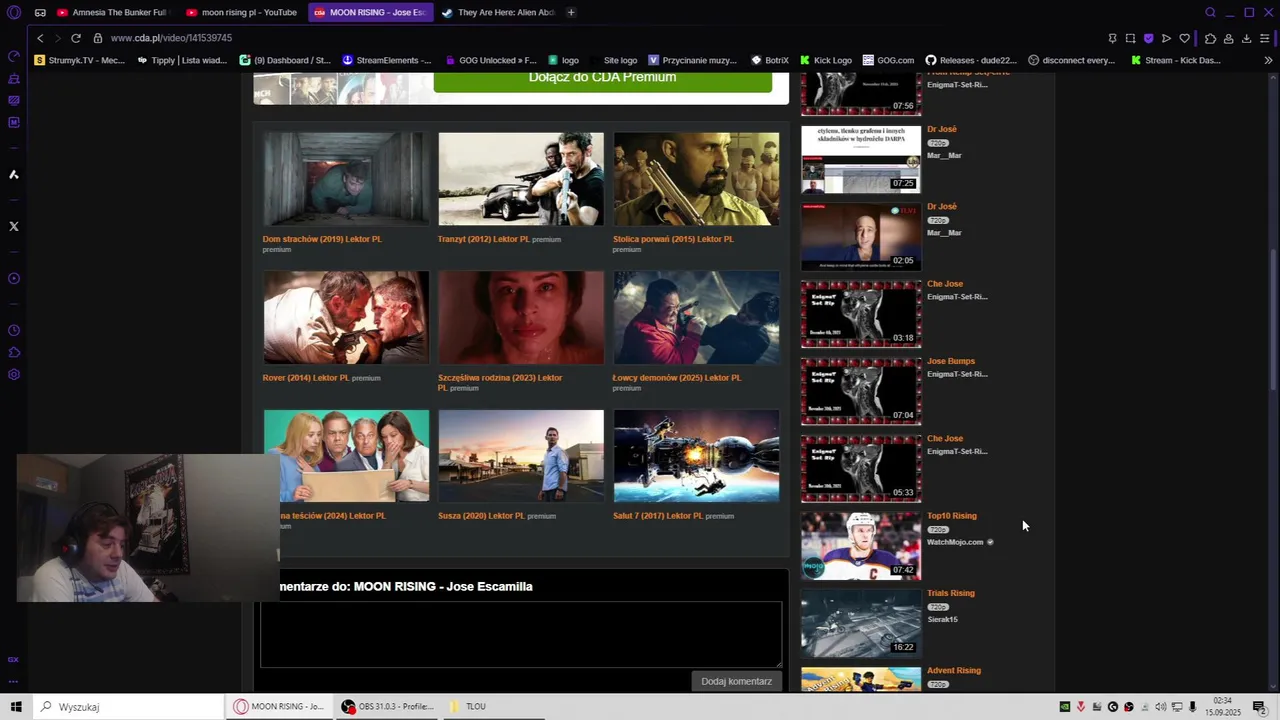Click the snapshot camera icon in address bar

click(x=1130, y=38)
